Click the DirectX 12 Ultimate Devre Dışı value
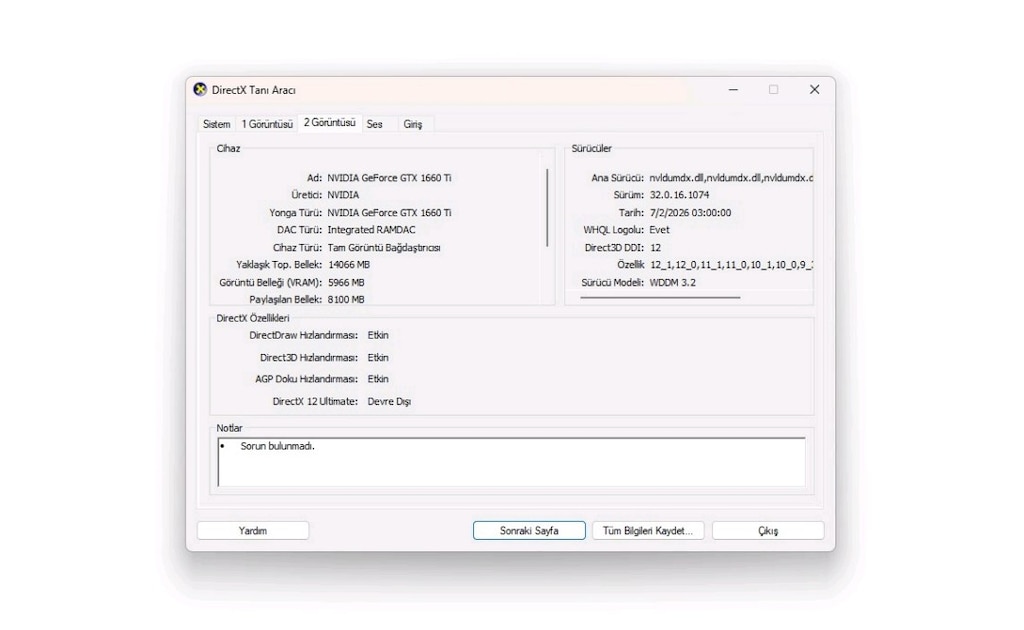 (389, 402)
